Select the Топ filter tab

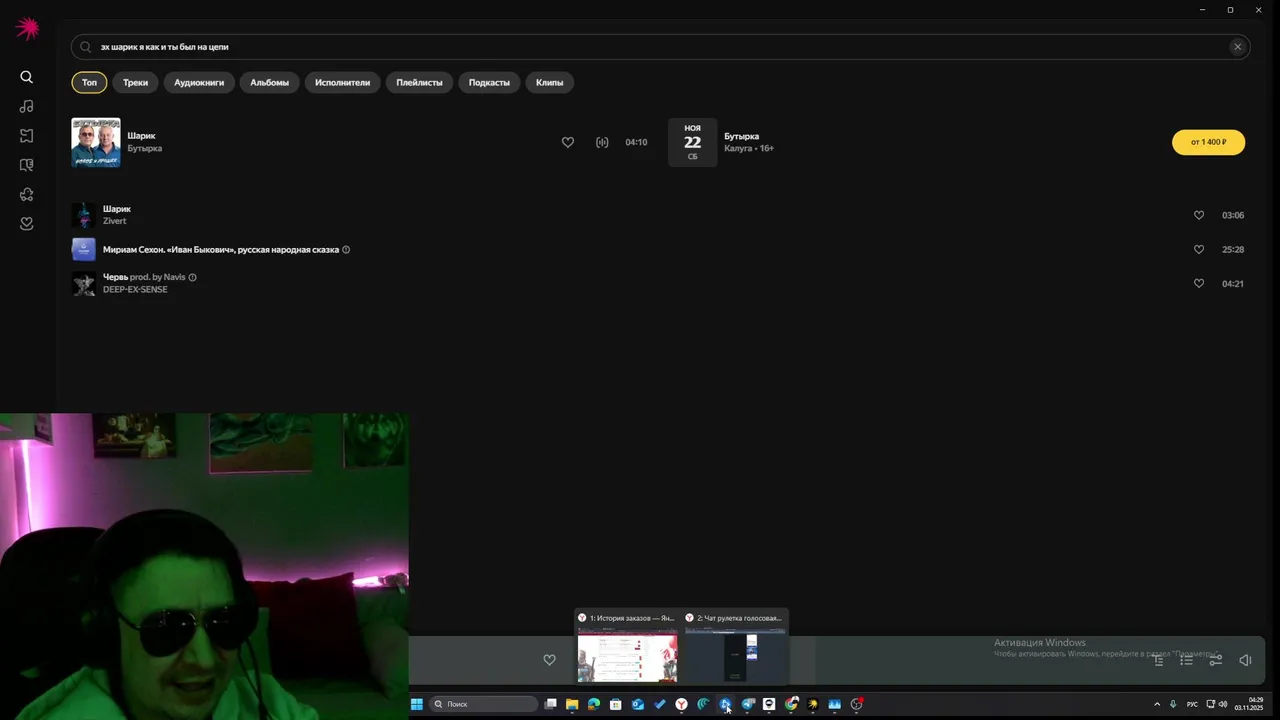pyautogui.click(x=89, y=83)
